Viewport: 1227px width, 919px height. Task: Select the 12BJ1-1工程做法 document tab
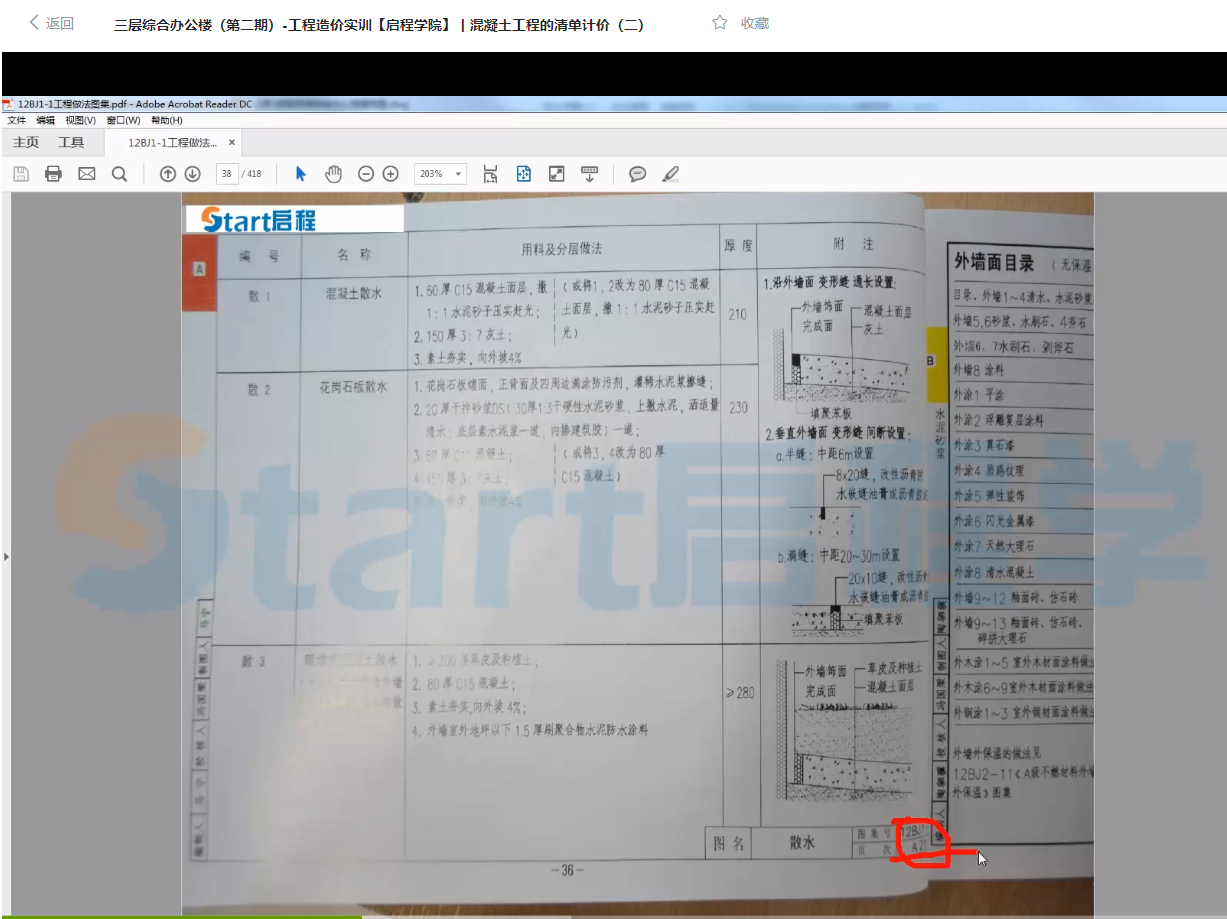pyautogui.click(x=172, y=143)
